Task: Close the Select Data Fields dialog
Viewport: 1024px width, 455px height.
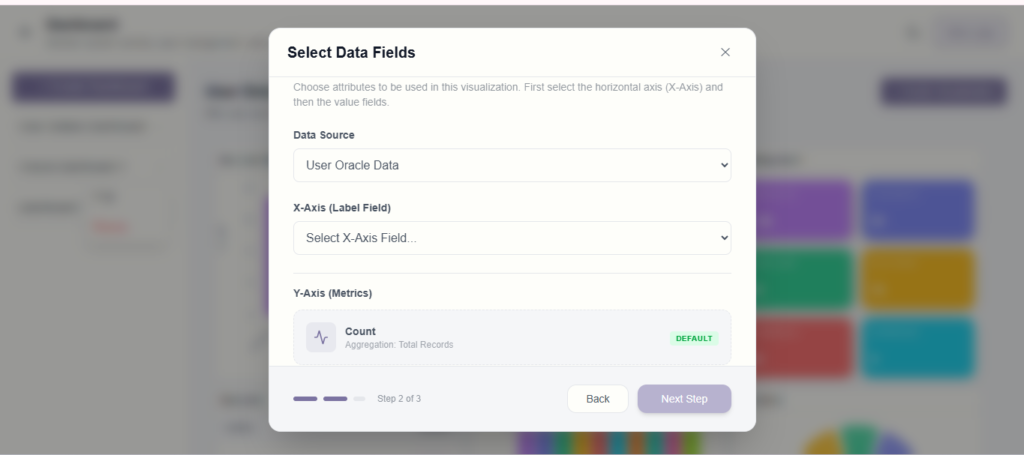Action: tap(725, 52)
